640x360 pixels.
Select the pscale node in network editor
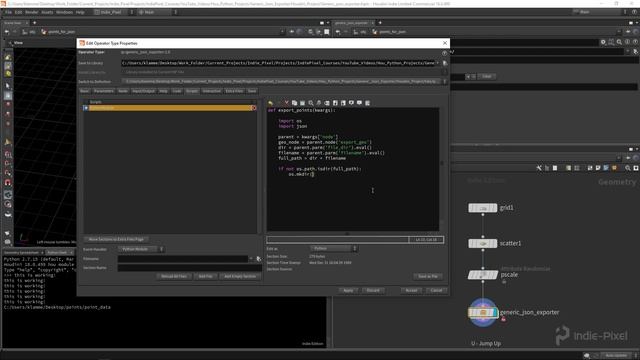(x=482, y=275)
